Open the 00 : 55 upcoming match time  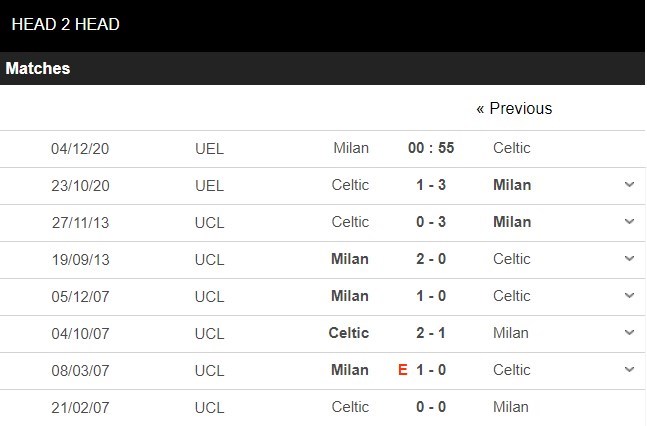pyautogui.click(x=431, y=148)
